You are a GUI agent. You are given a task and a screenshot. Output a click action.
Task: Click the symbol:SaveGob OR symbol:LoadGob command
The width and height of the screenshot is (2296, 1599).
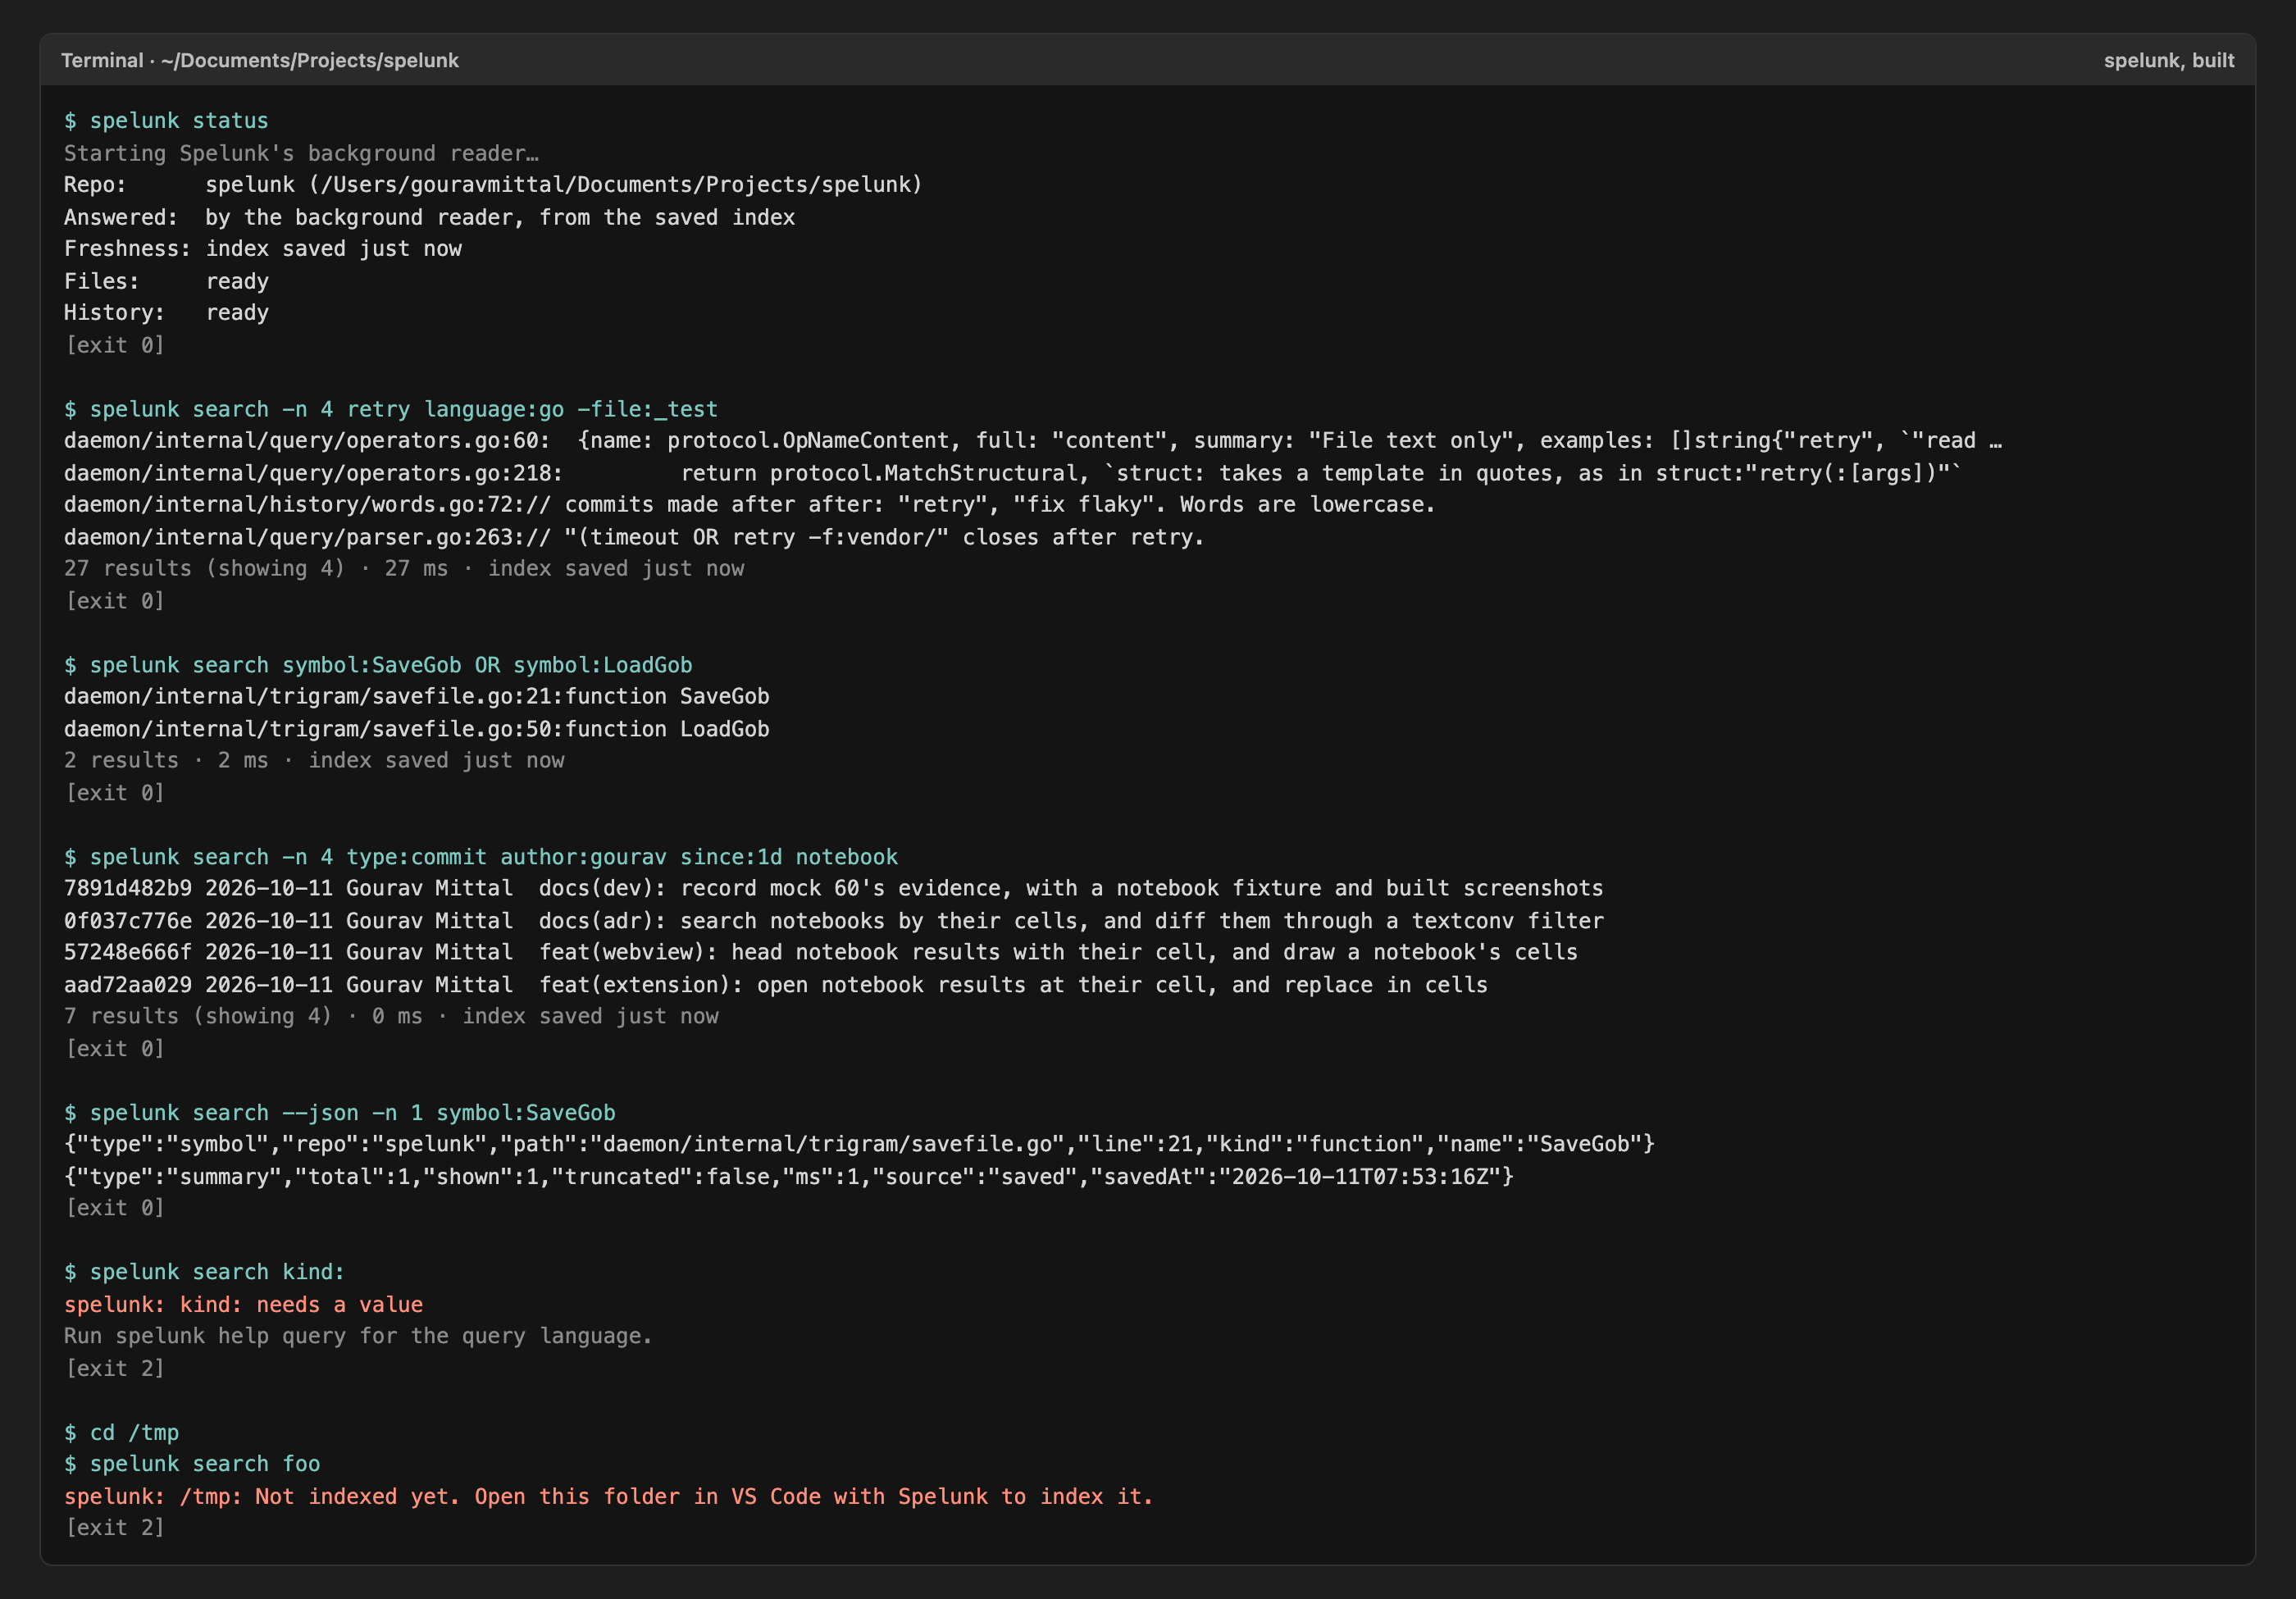click(378, 665)
